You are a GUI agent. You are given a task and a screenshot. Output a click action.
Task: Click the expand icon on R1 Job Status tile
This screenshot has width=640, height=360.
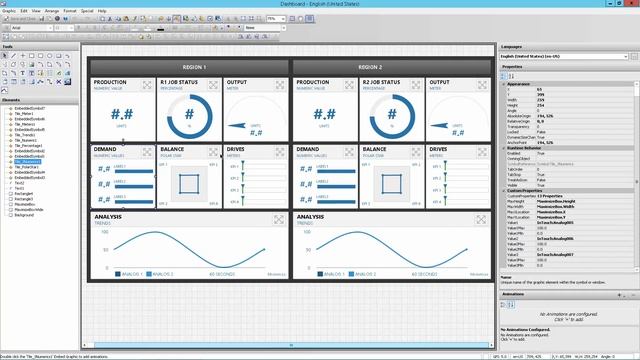pos(213,85)
